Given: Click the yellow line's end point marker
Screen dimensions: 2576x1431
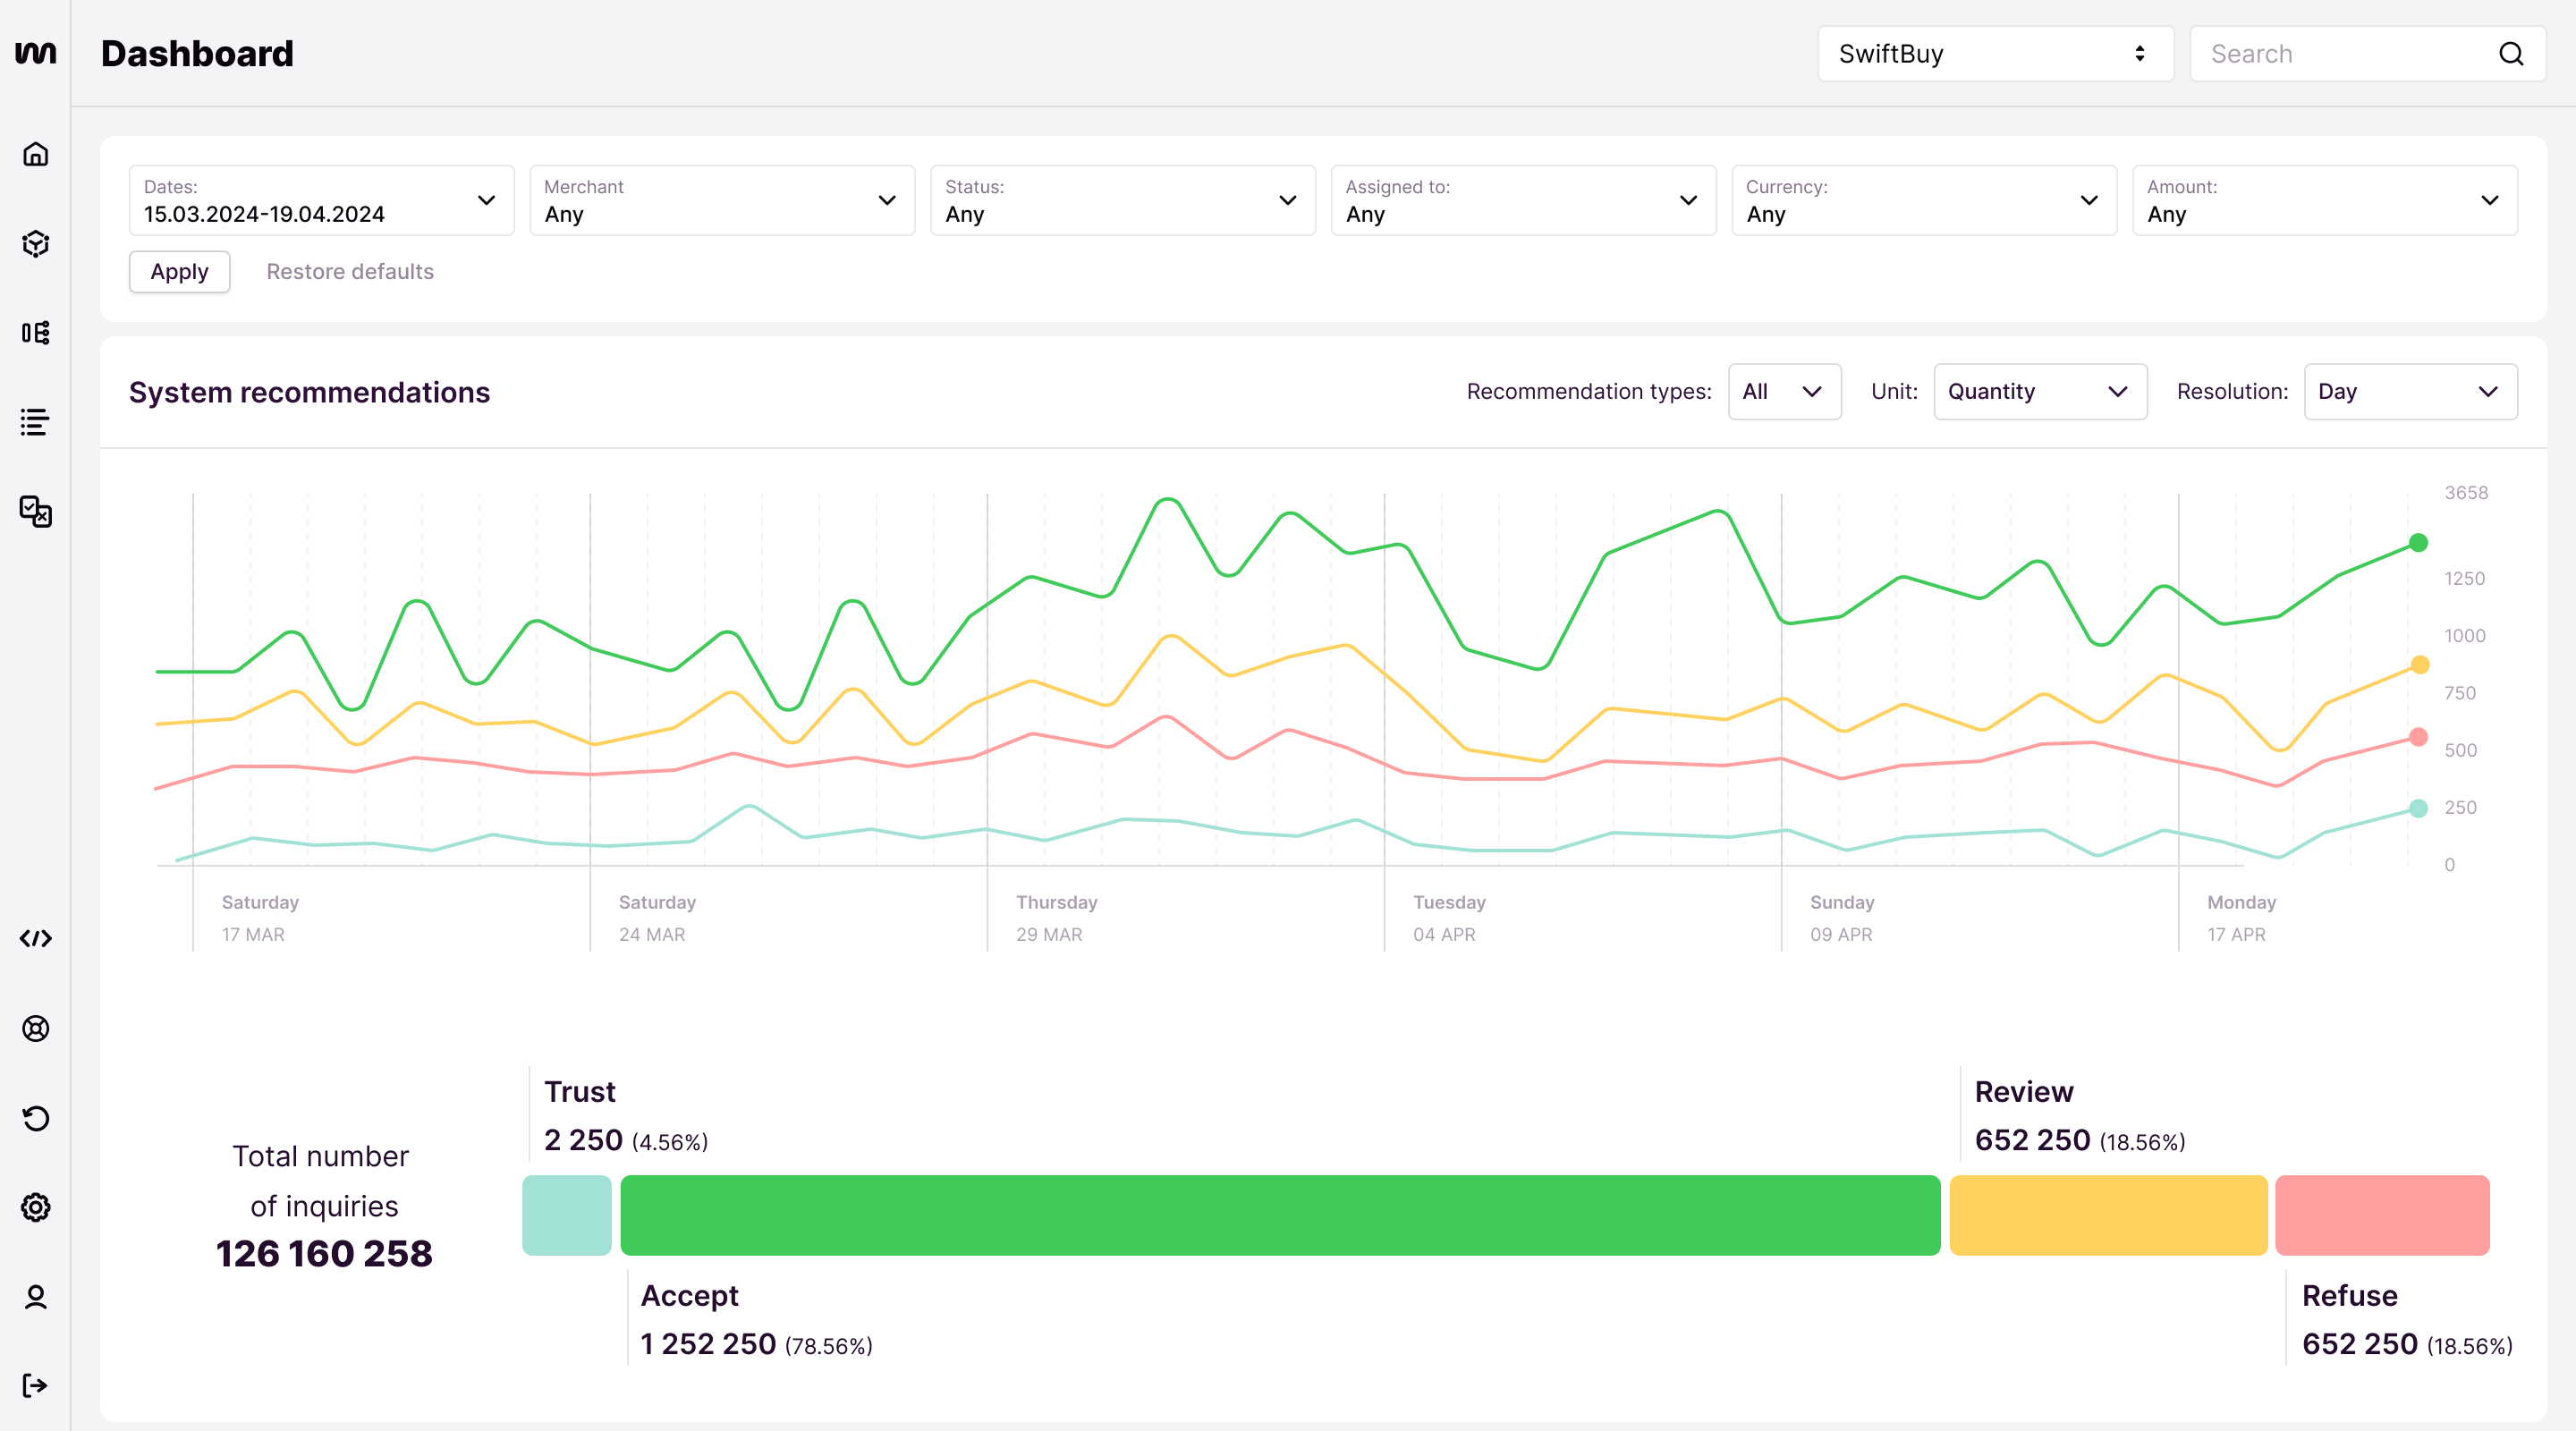Looking at the screenshot, I should coord(2420,665).
